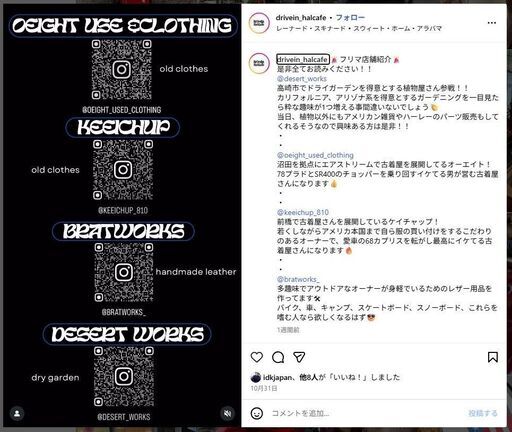Open the idkjapan liker profile
Viewport: 512px width, 432px height.
pyautogui.click(x=277, y=377)
